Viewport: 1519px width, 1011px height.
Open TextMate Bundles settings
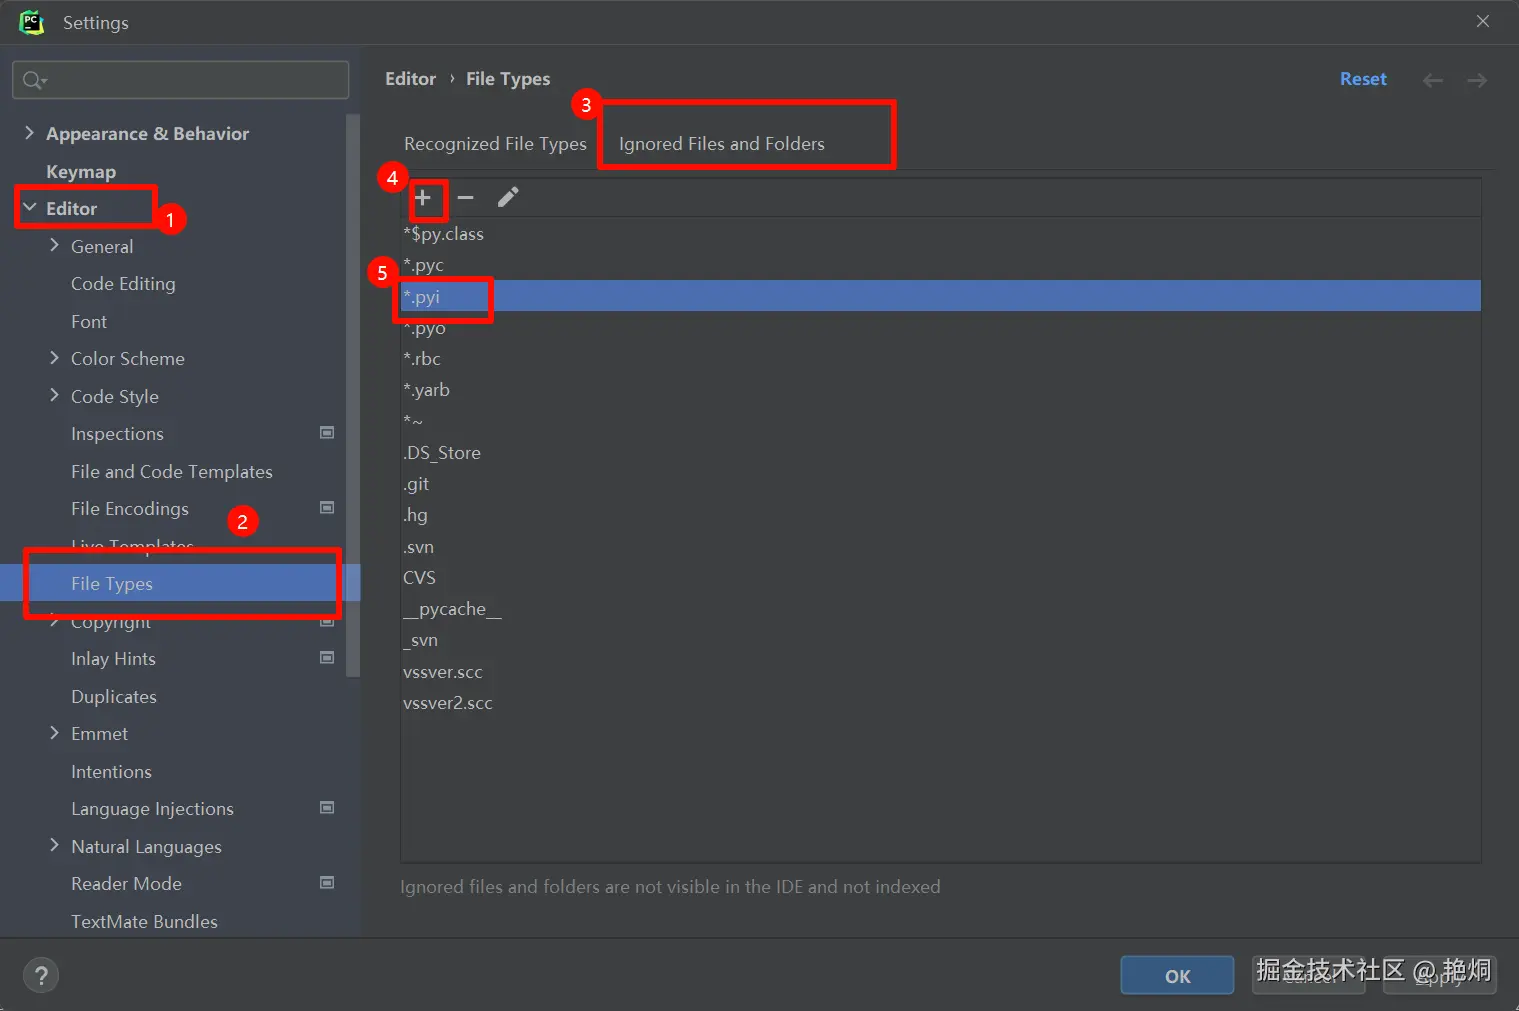click(x=144, y=921)
